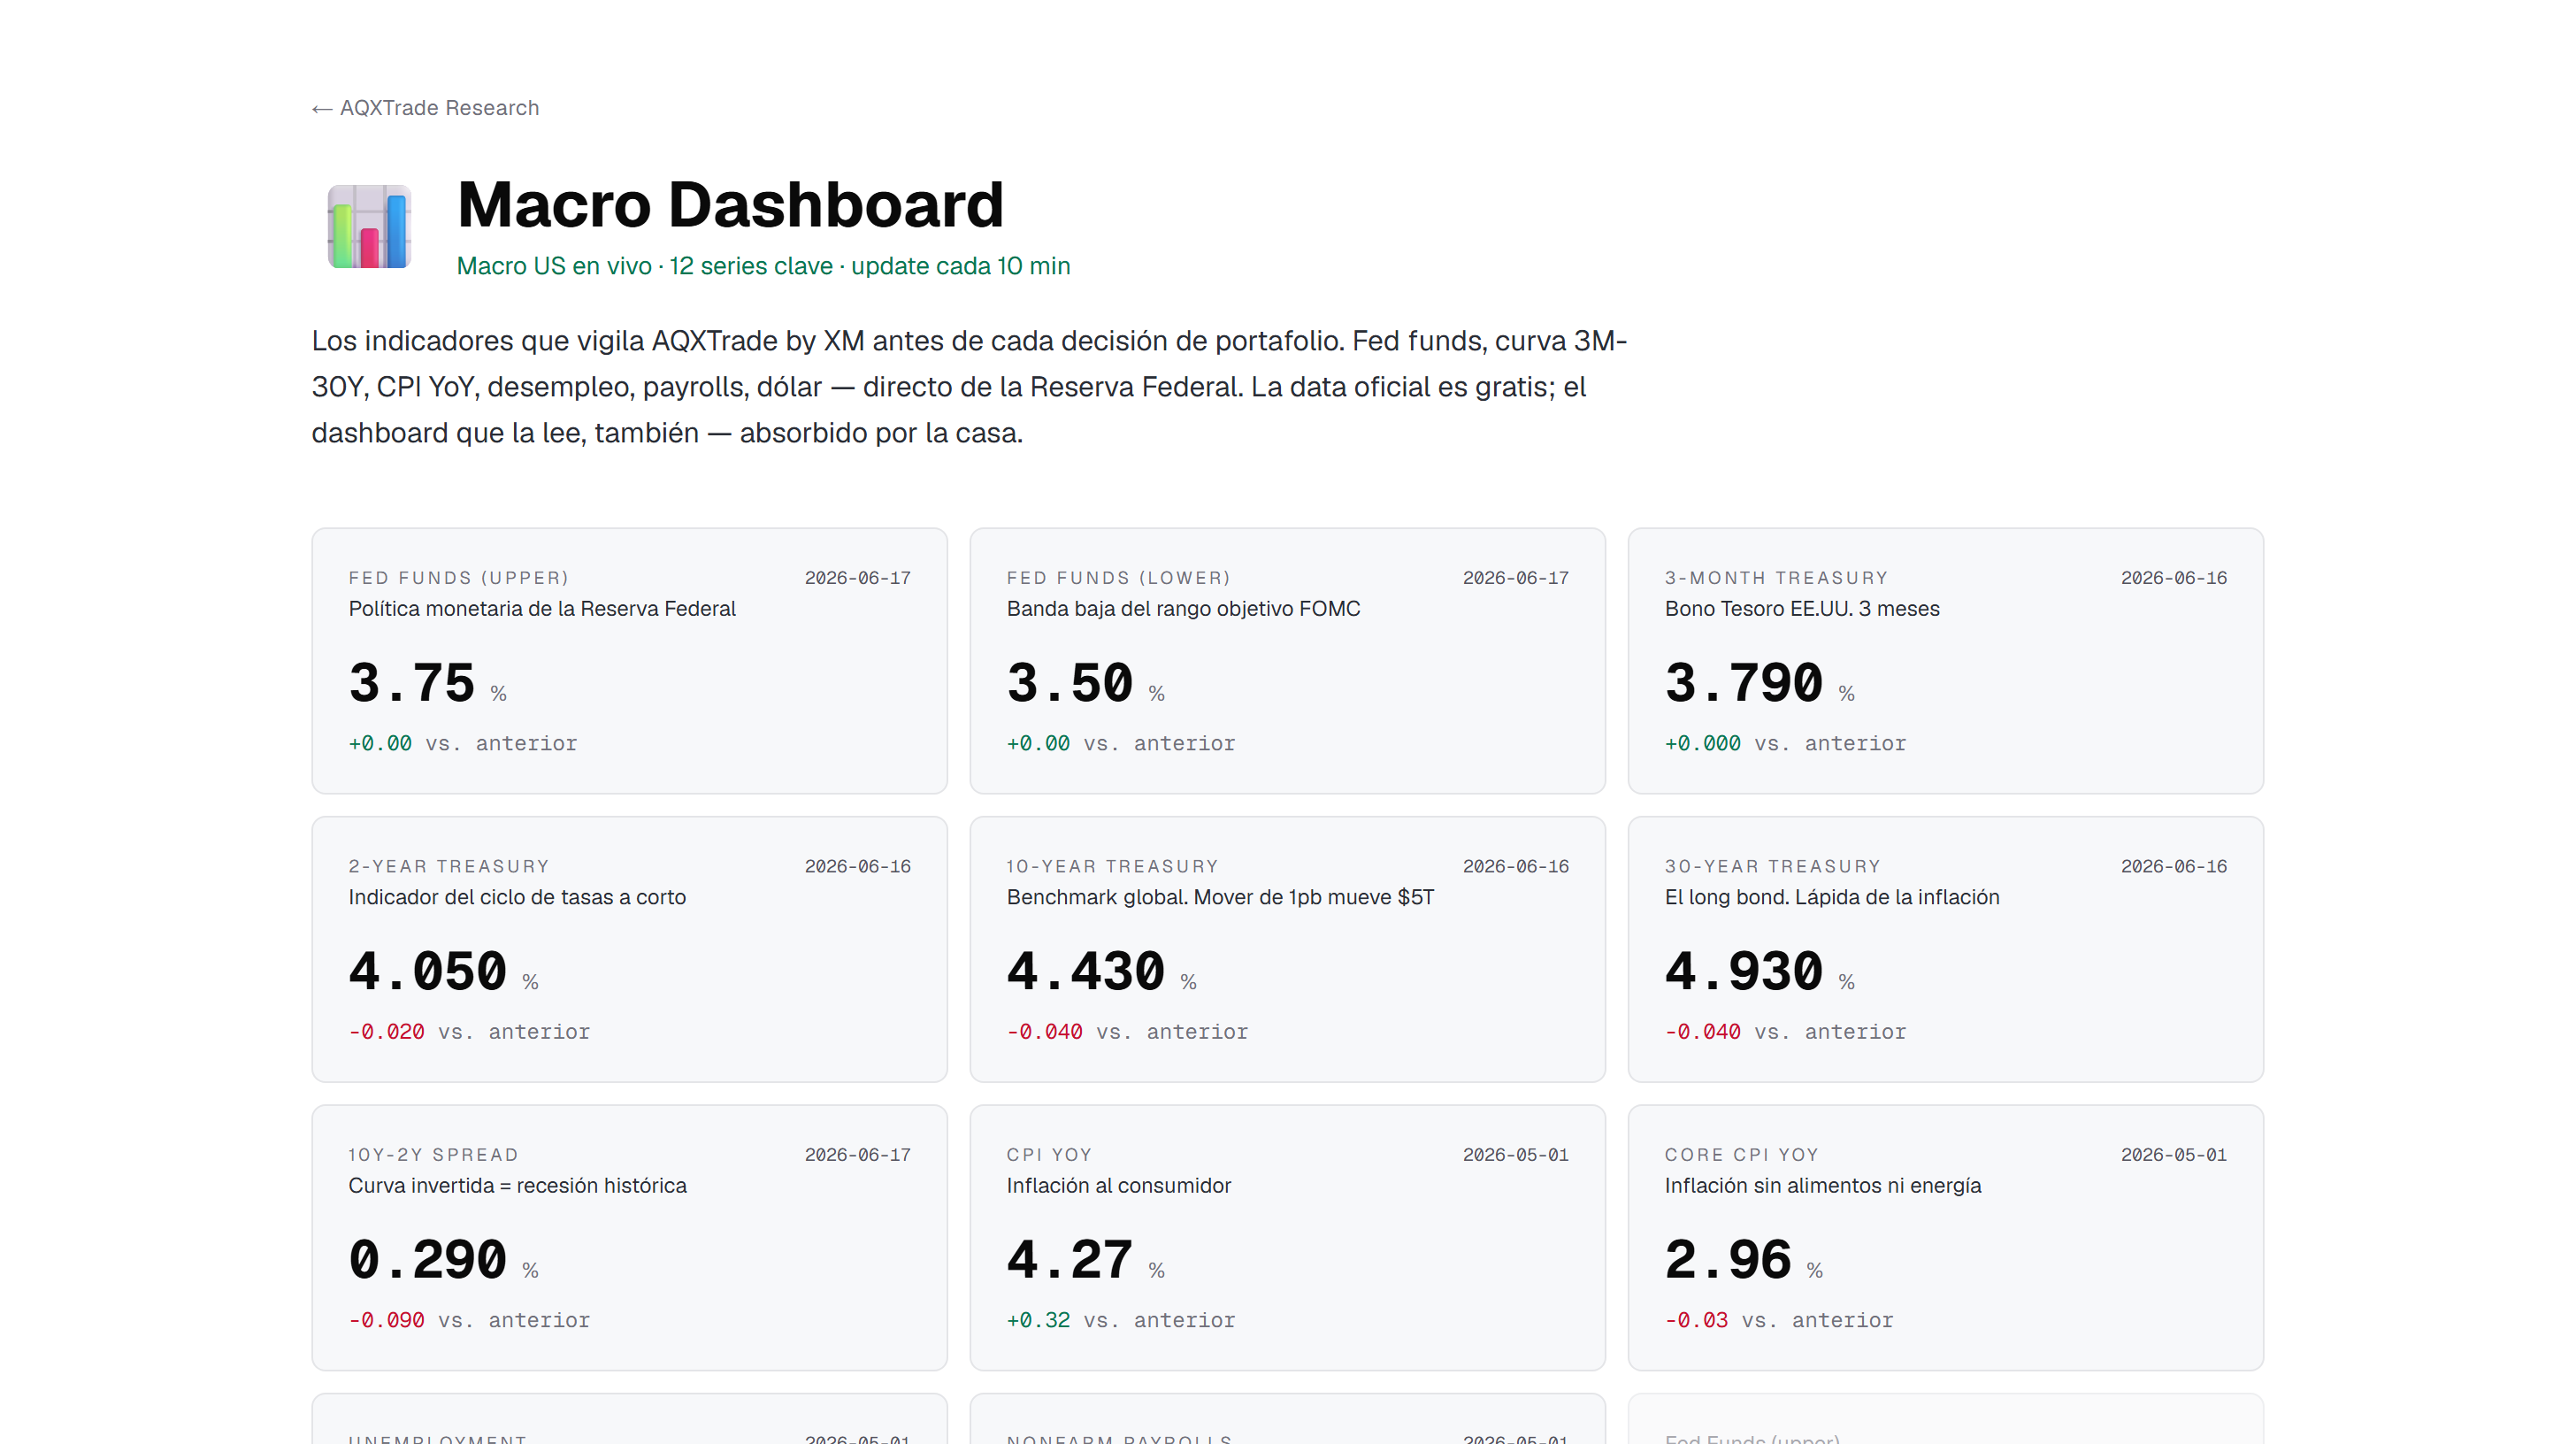Select the 10-Year Treasury card
The width and height of the screenshot is (2576, 1444).
(x=1287, y=949)
